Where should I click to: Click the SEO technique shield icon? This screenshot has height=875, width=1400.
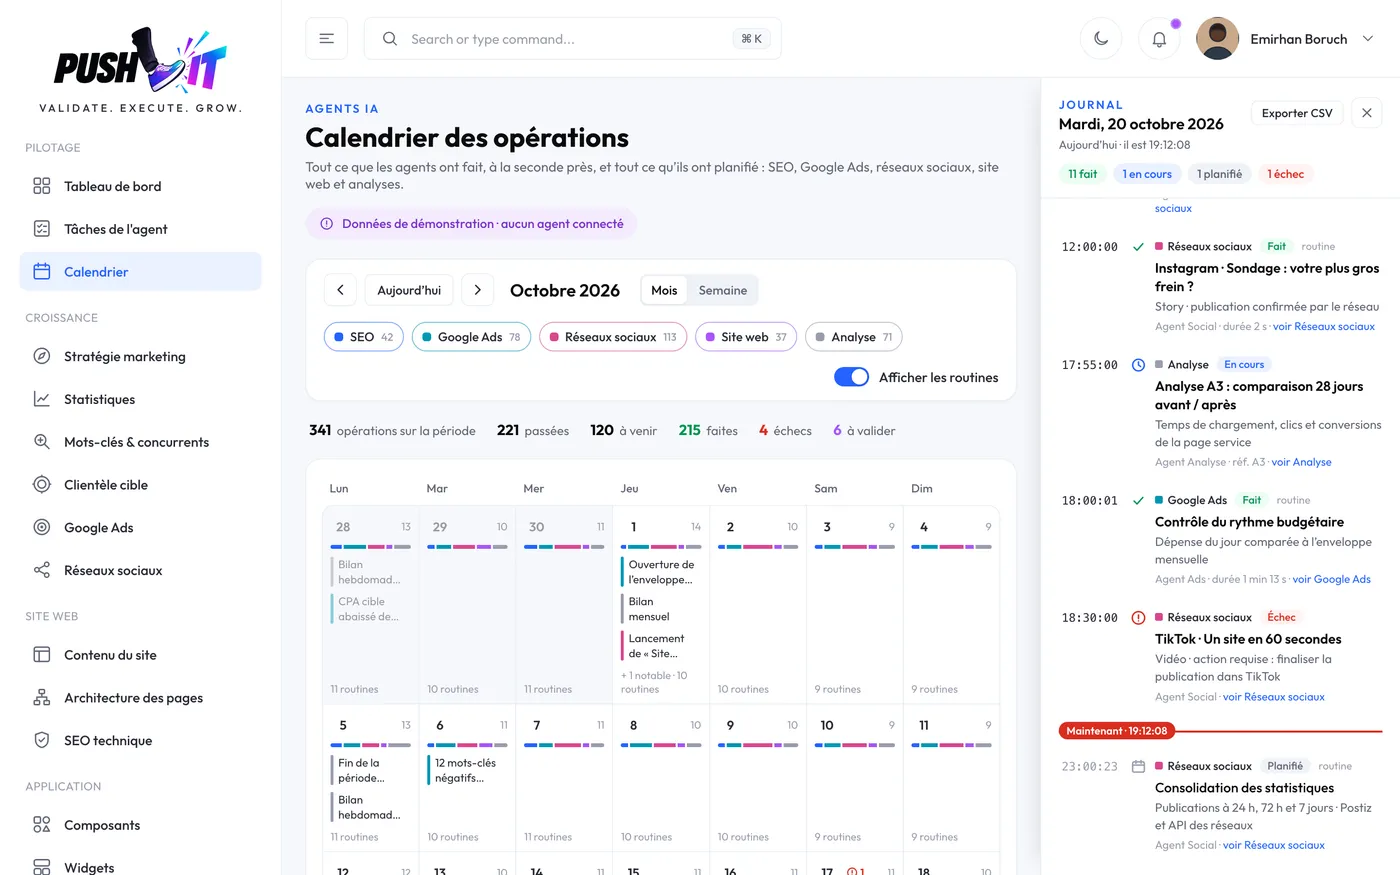[42, 741]
